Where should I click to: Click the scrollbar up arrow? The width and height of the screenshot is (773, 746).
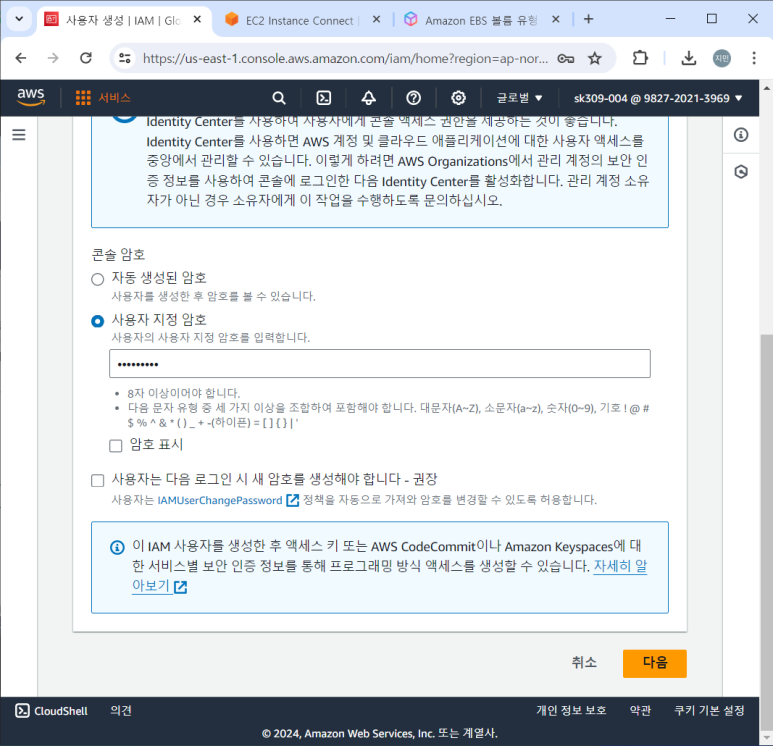[x=766, y=88]
